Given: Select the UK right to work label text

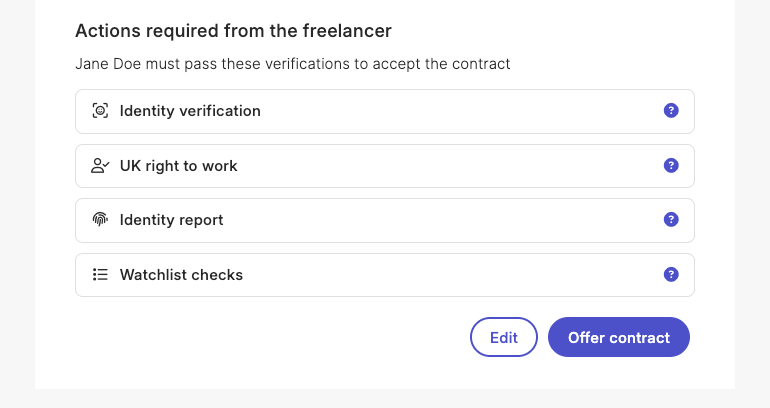Looking at the screenshot, I should (x=178, y=166).
